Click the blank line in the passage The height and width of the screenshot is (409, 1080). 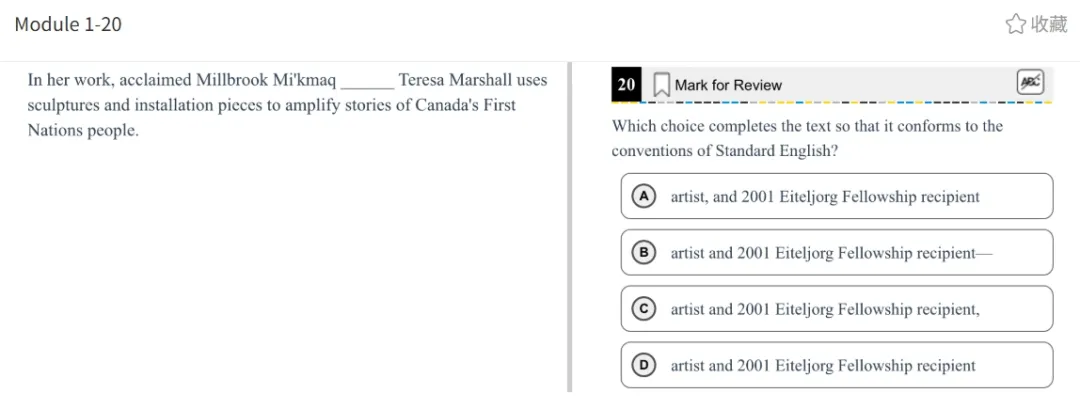(x=367, y=83)
